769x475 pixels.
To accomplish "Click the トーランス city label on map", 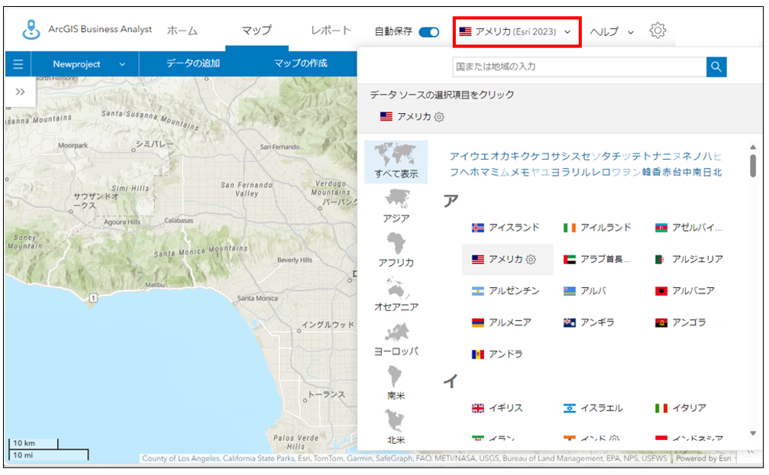I will [327, 395].
